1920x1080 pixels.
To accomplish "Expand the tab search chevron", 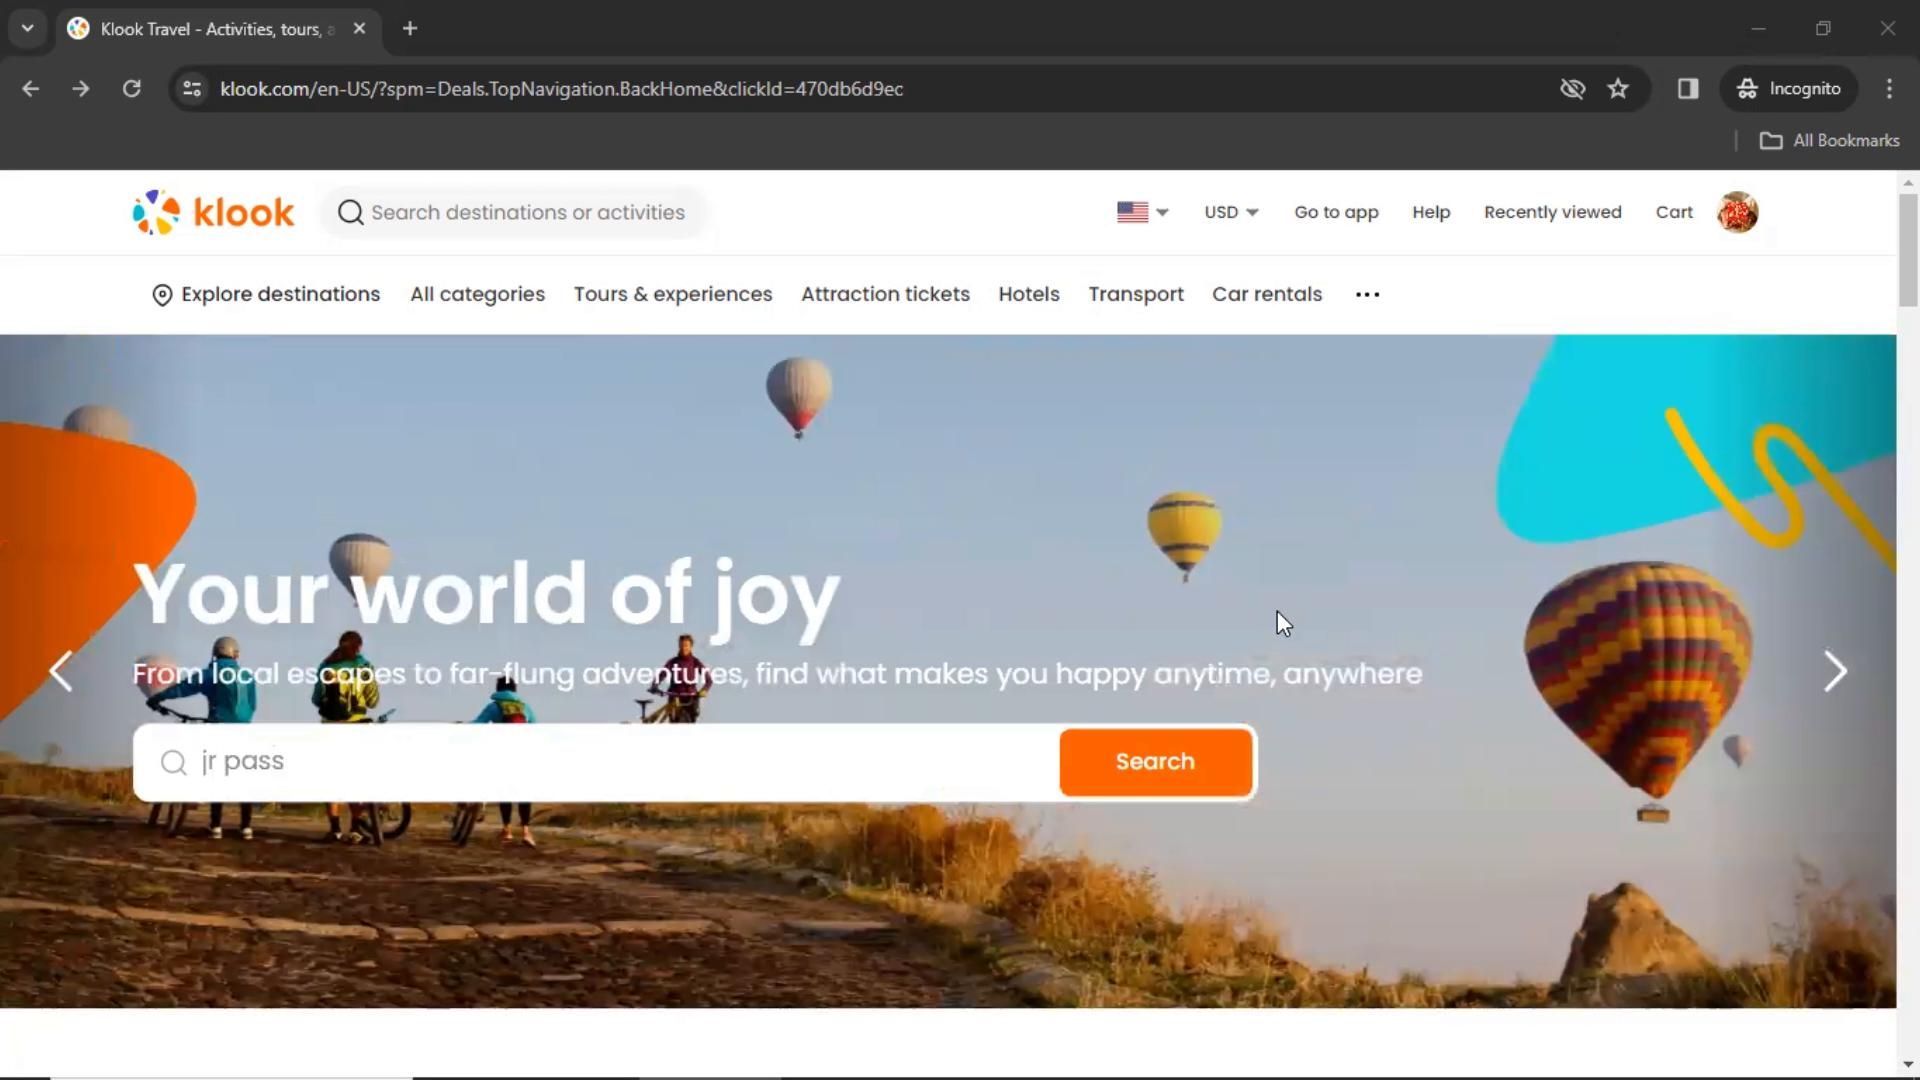I will coord(27,28).
